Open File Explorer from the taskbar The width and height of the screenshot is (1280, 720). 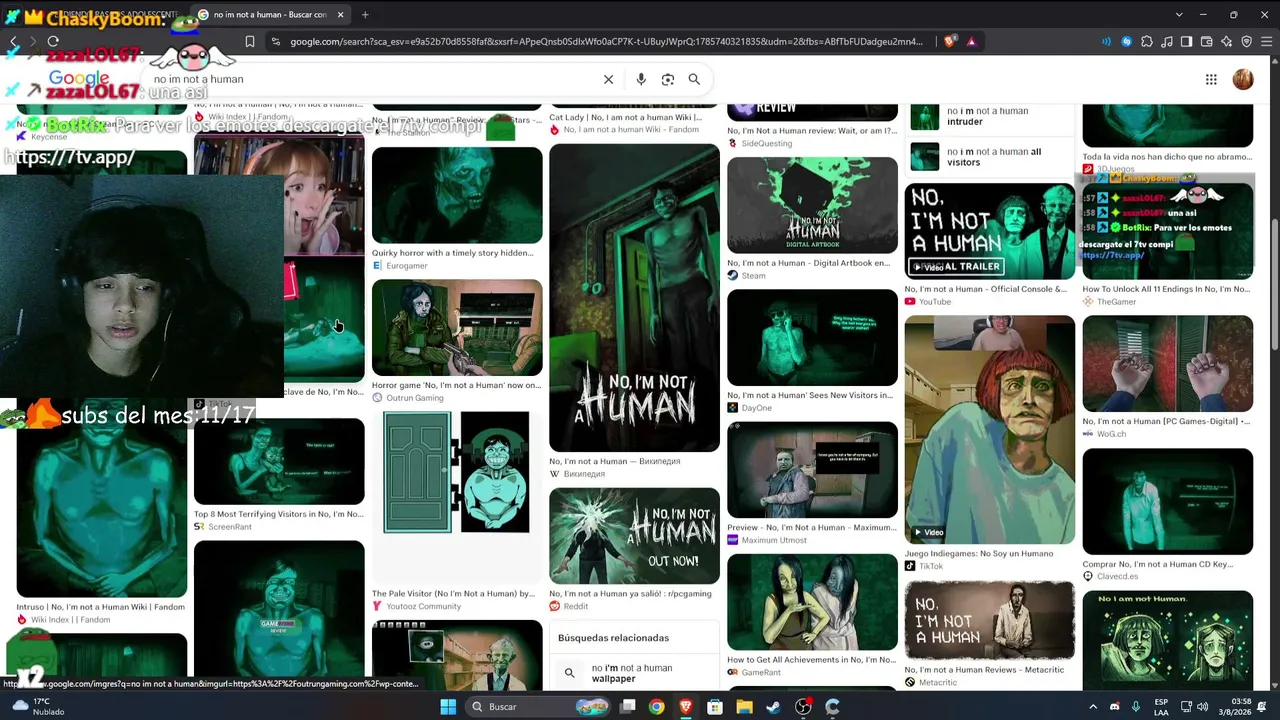744,707
